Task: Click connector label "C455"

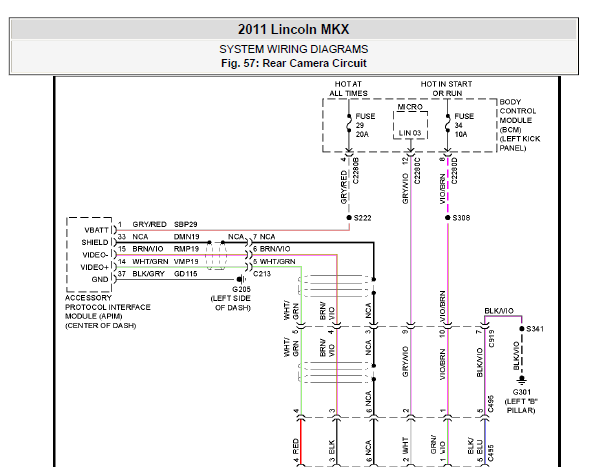Action: coord(492,453)
